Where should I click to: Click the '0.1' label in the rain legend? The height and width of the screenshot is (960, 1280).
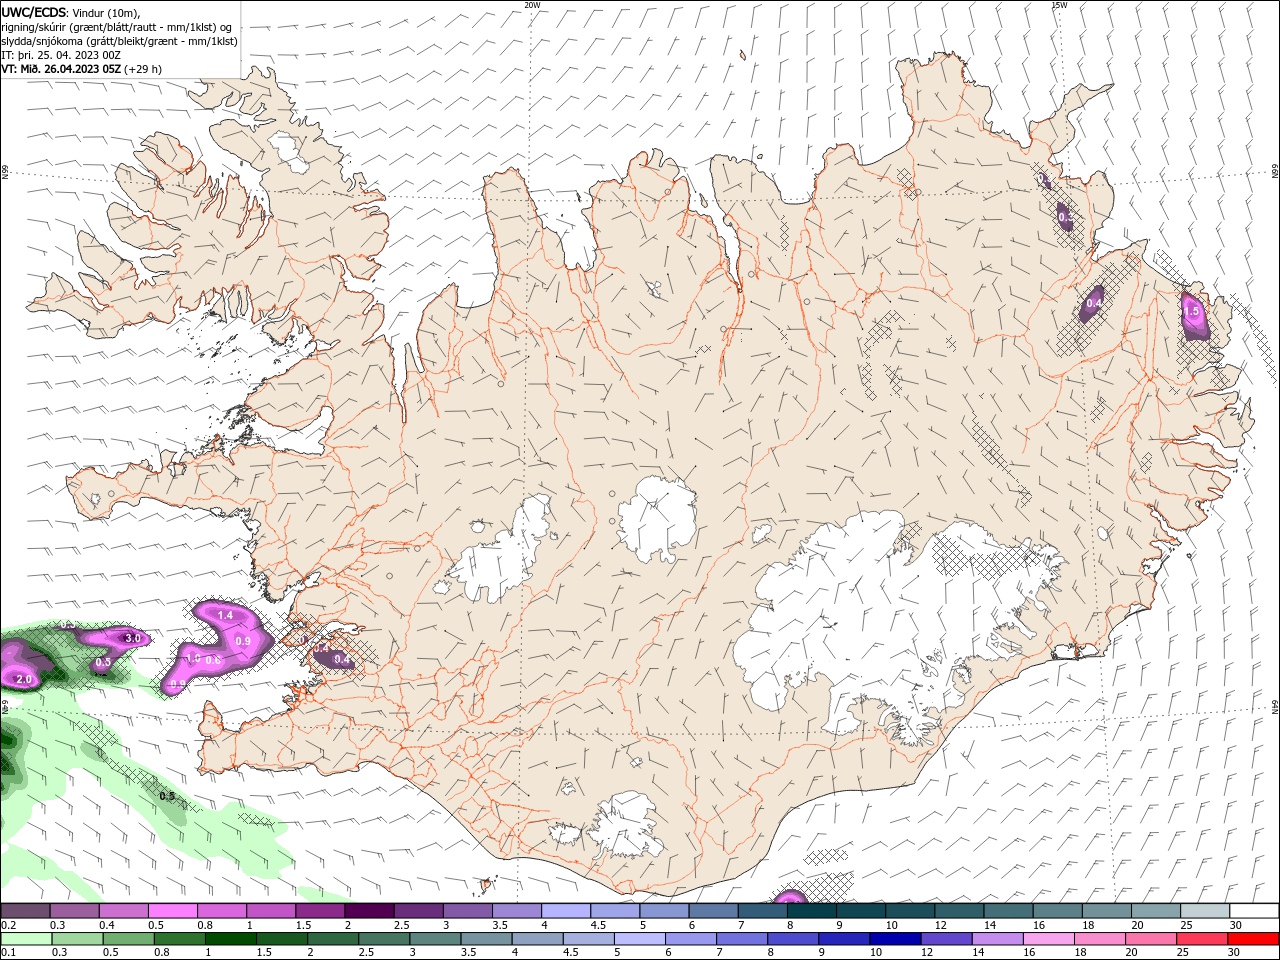[x=8, y=953]
